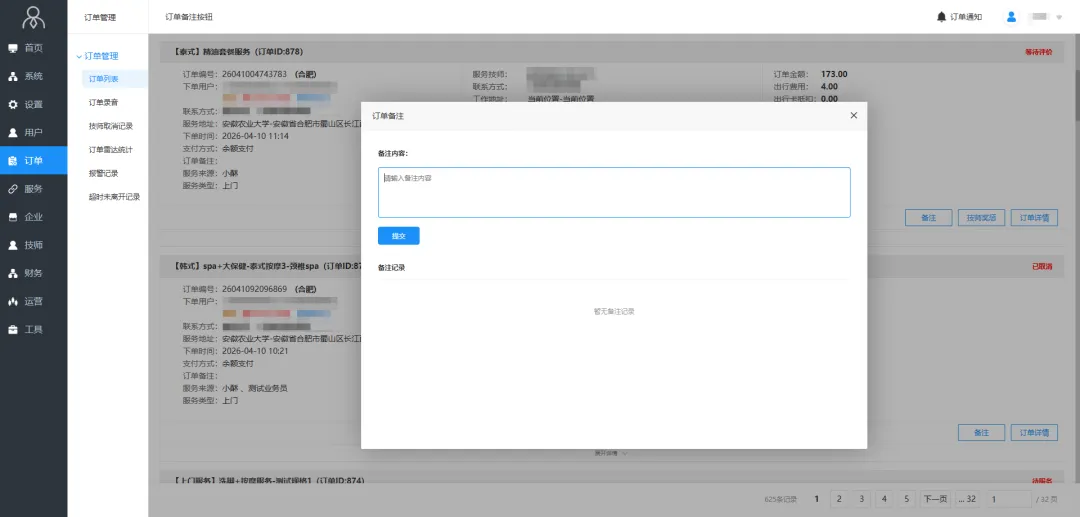Screen dimensions: 1080x517
Task: Collapse the 订单管理 tree section
Action: point(80,56)
